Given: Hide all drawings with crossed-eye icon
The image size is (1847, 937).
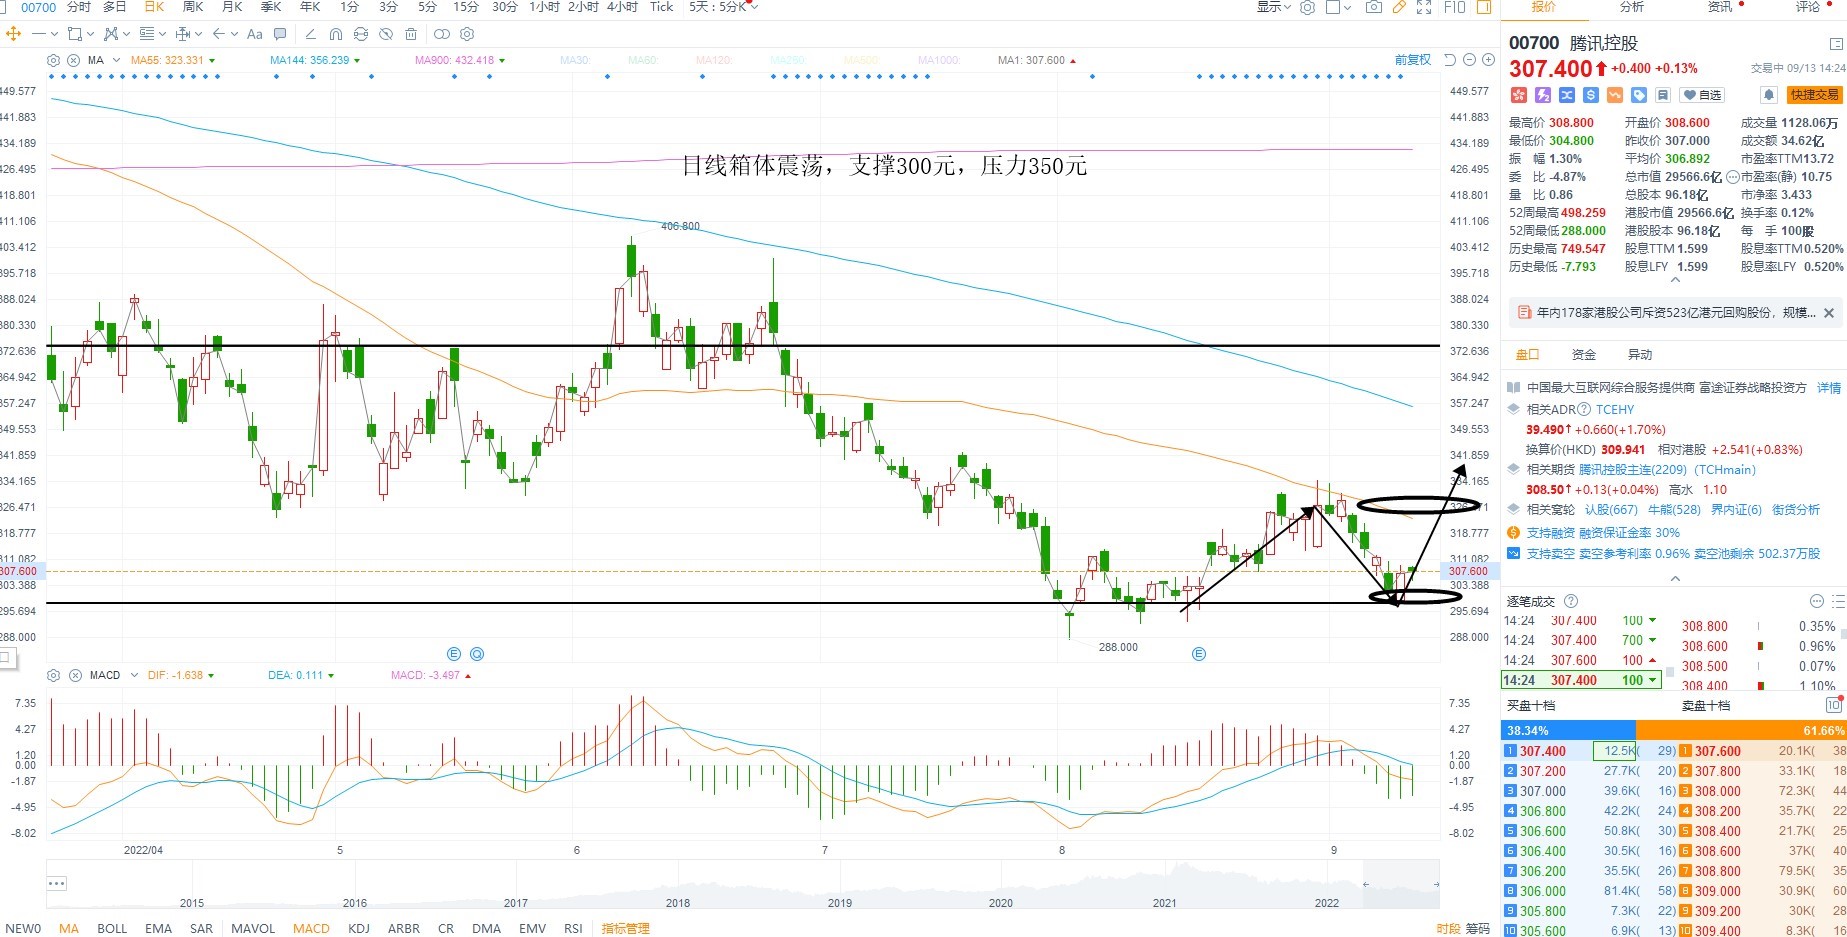Looking at the screenshot, I should [386, 33].
